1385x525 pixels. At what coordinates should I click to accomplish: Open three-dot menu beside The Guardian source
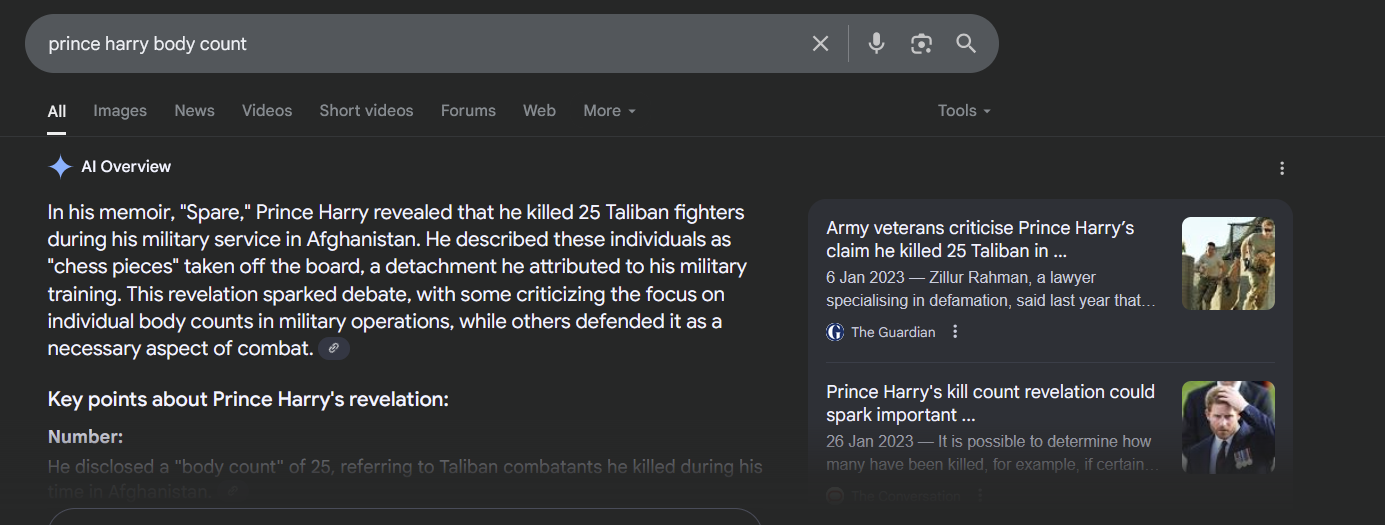[955, 331]
